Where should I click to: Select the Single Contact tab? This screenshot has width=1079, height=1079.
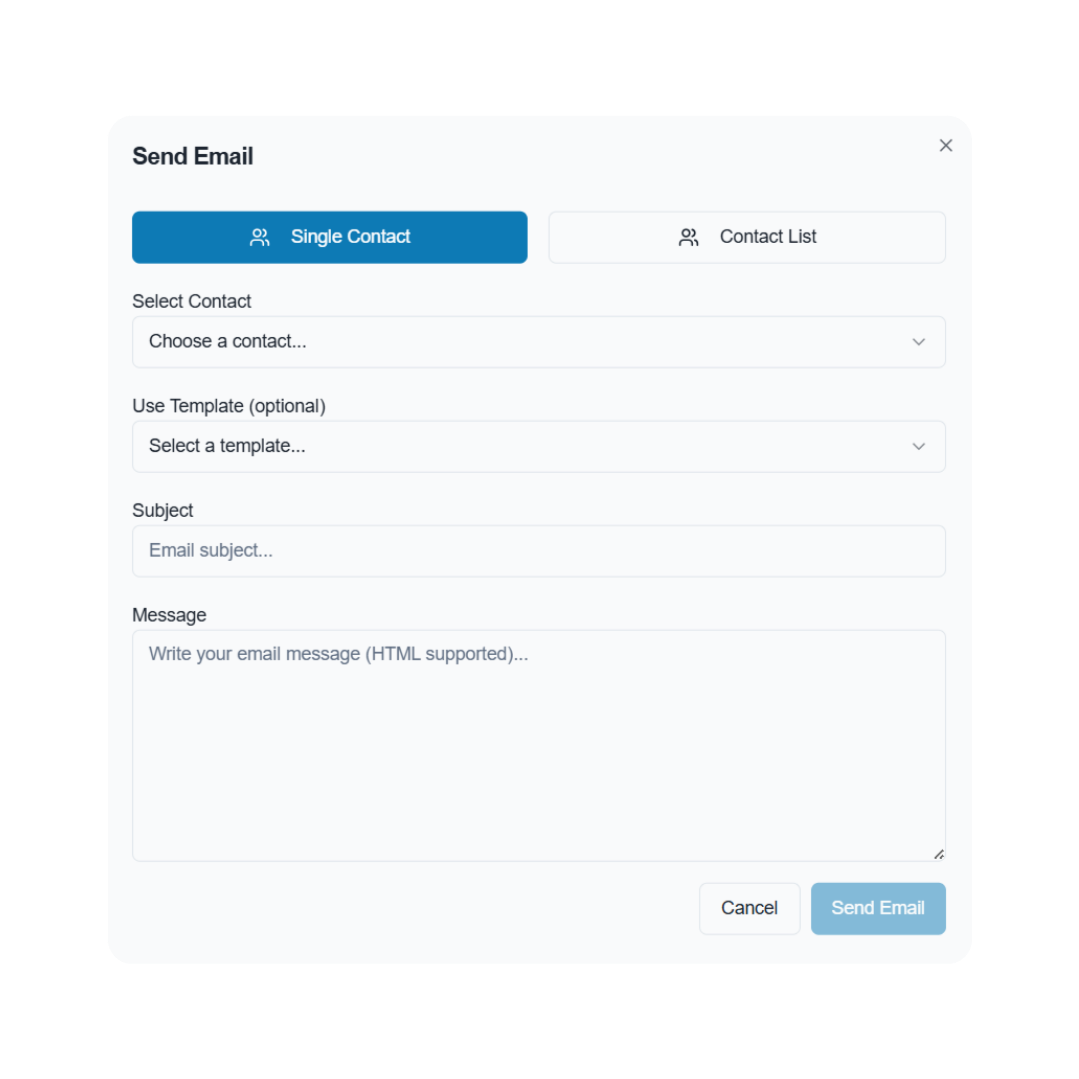click(x=330, y=237)
